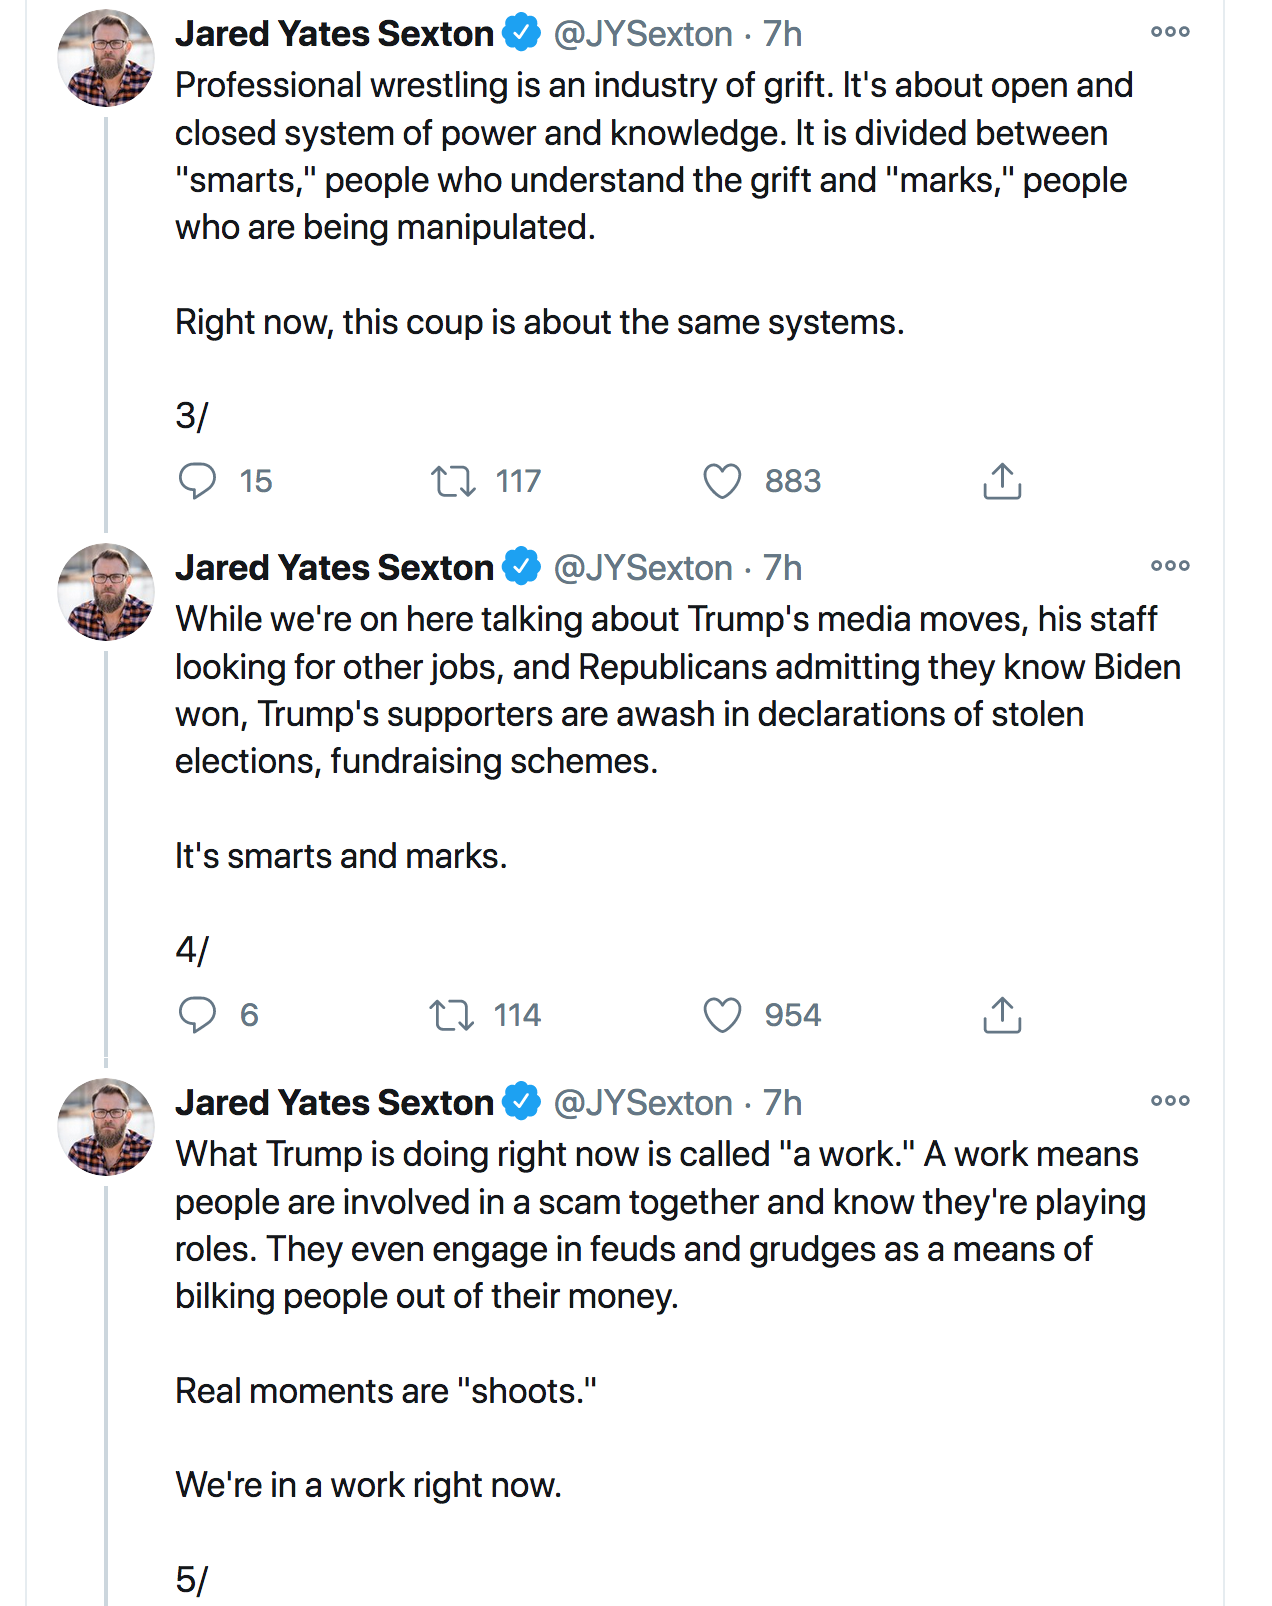Reply to tweet 4/ with 6 replies

(x=197, y=1015)
